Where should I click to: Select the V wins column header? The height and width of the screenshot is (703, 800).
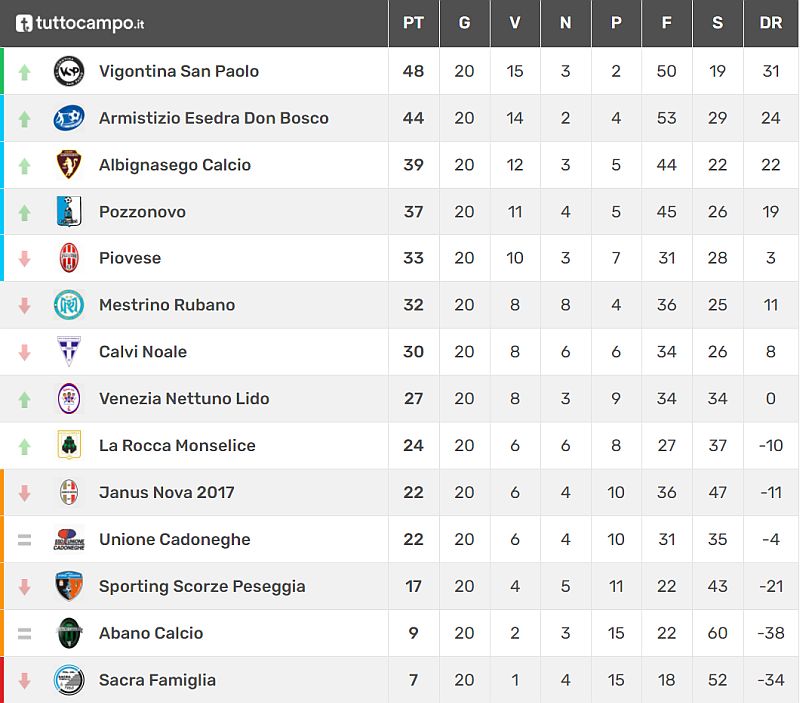515,23
